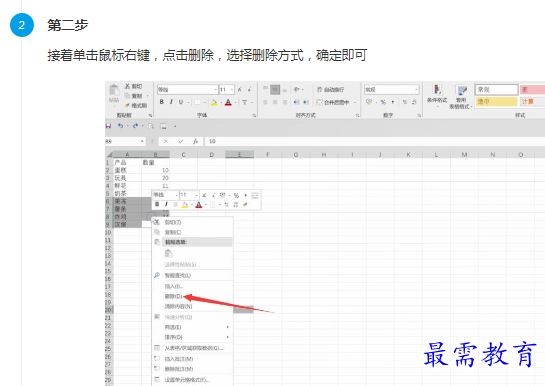The width and height of the screenshot is (545, 386).
Task: Choose 复制(C) in the context menu
Action: tap(193, 232)
